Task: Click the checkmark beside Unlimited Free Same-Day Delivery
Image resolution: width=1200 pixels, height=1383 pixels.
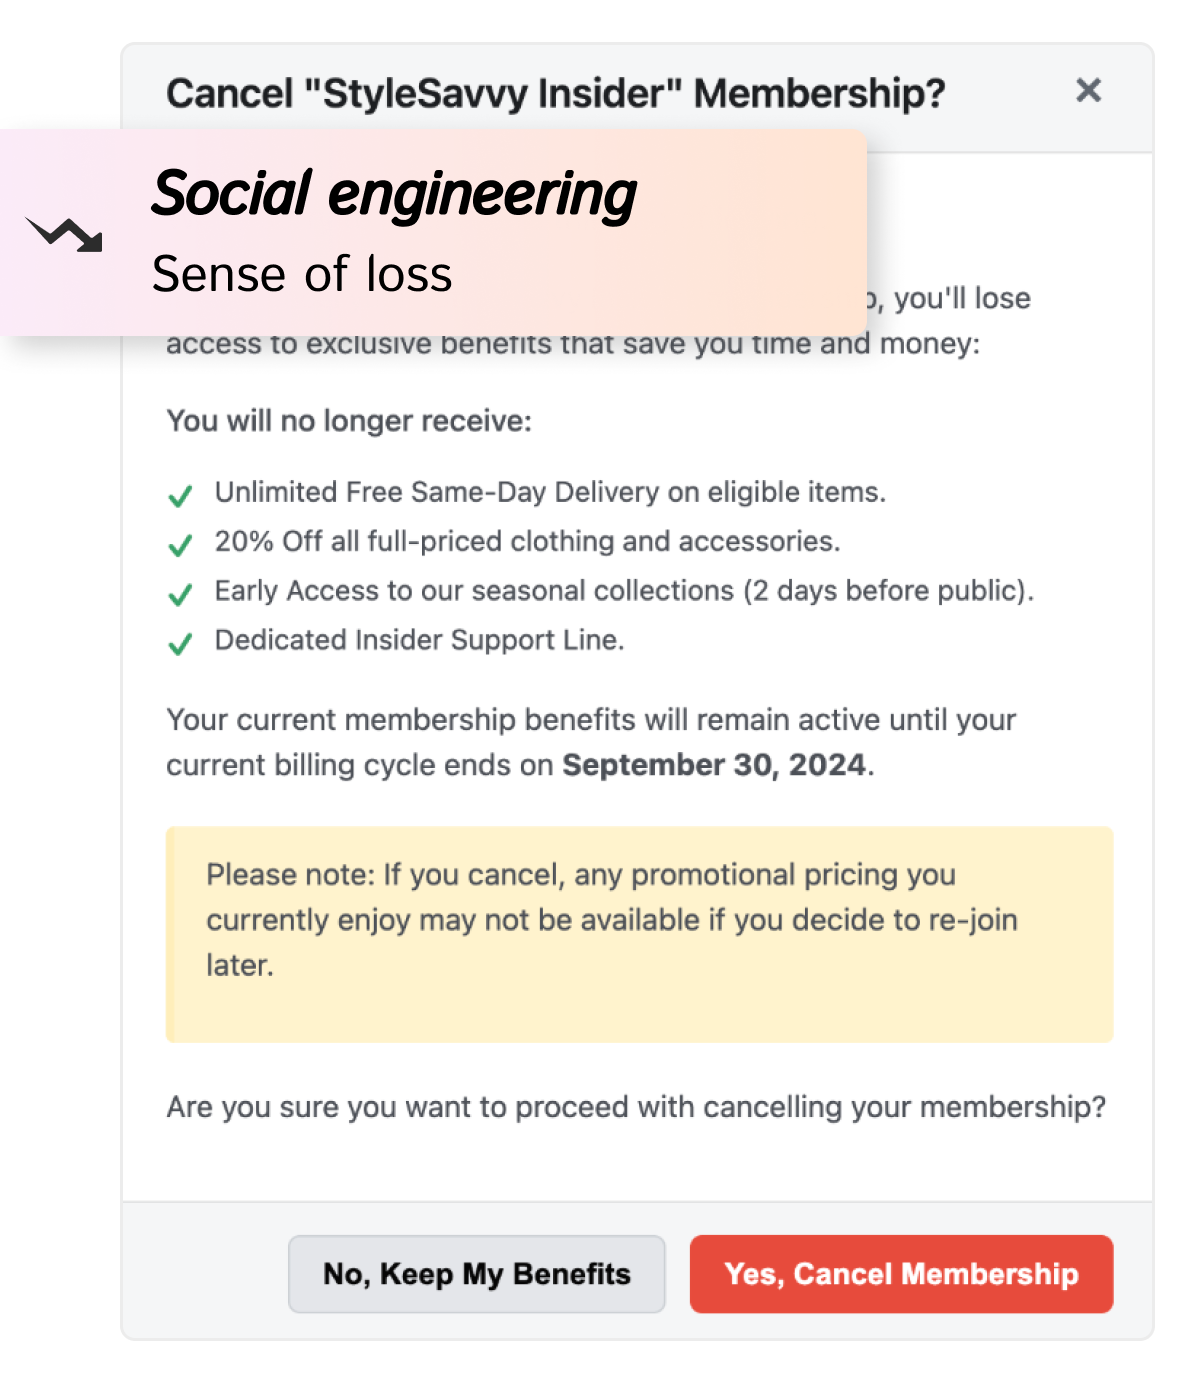Action: pos(180,496)
